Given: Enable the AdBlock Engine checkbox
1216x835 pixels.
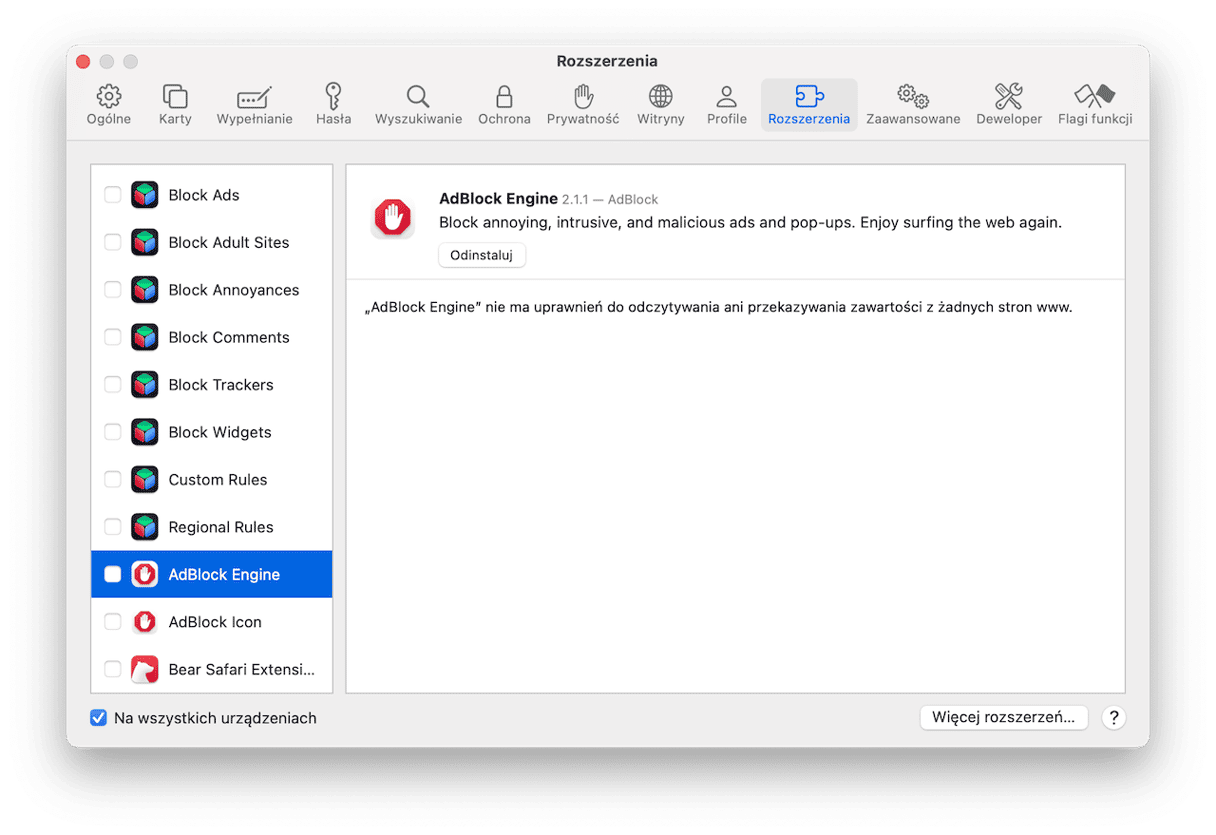Looking at the screenshot, I should click(x=113, y=574).
